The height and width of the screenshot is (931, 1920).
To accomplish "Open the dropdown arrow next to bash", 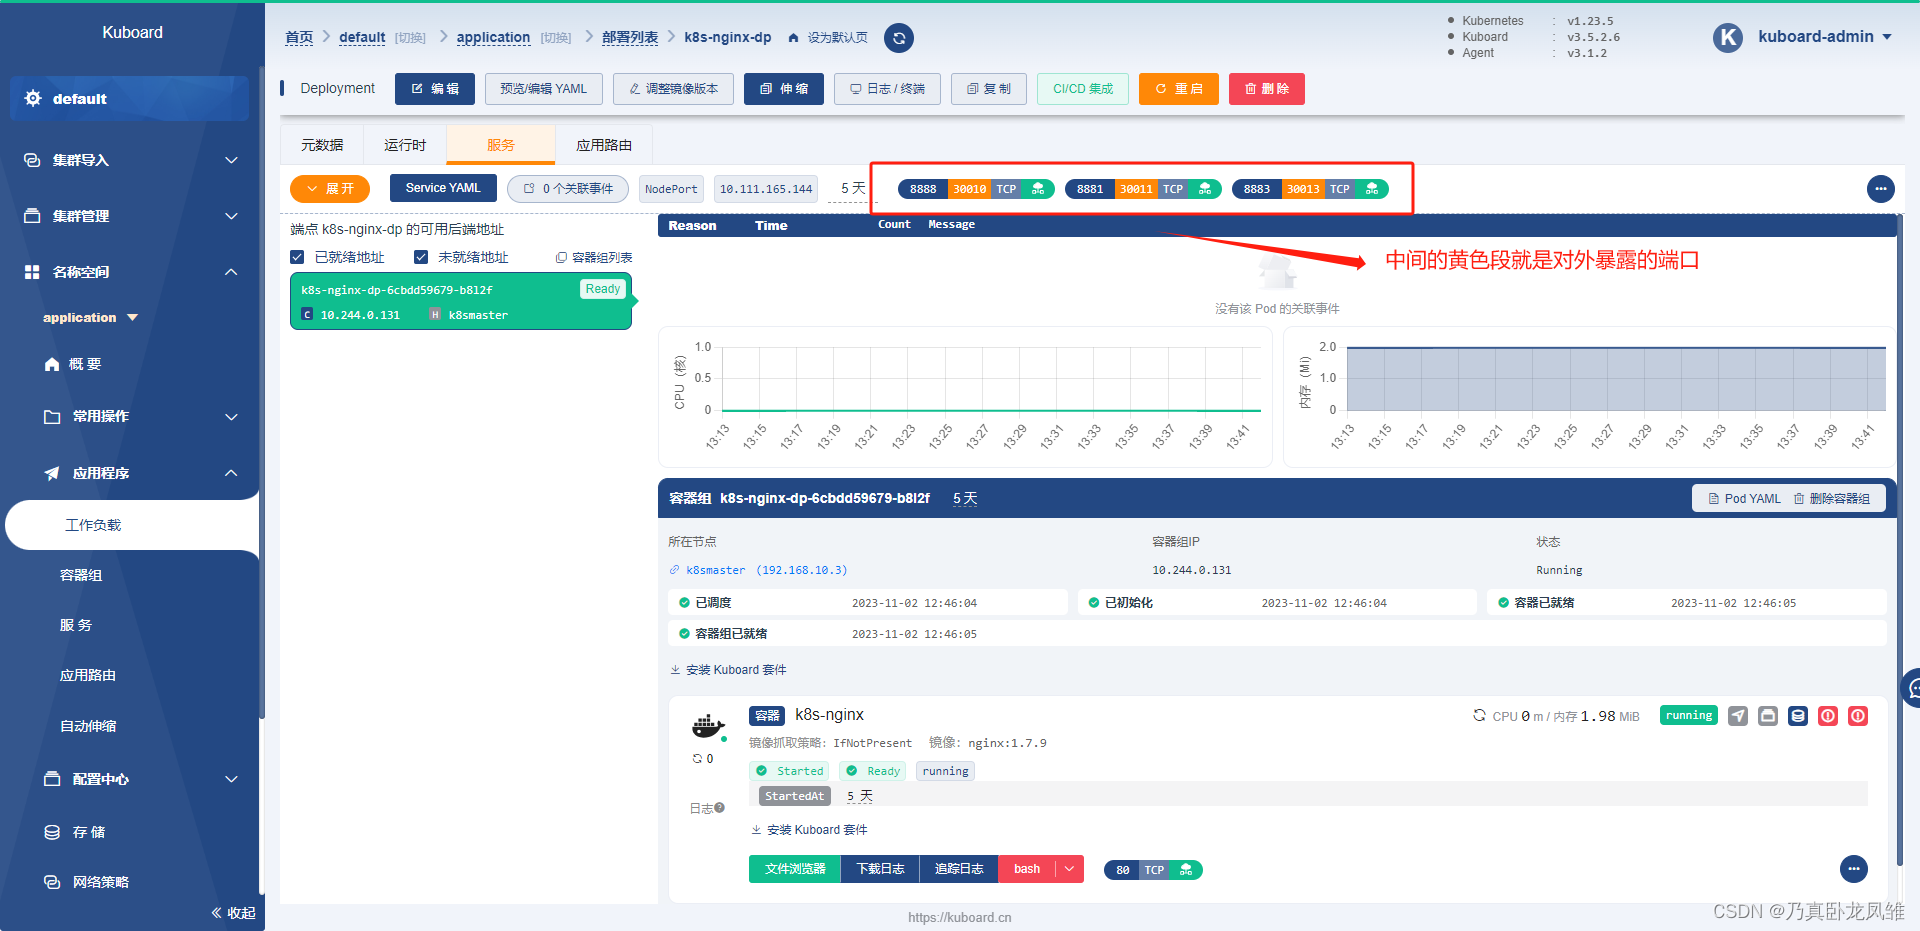I will point(1069,869).
